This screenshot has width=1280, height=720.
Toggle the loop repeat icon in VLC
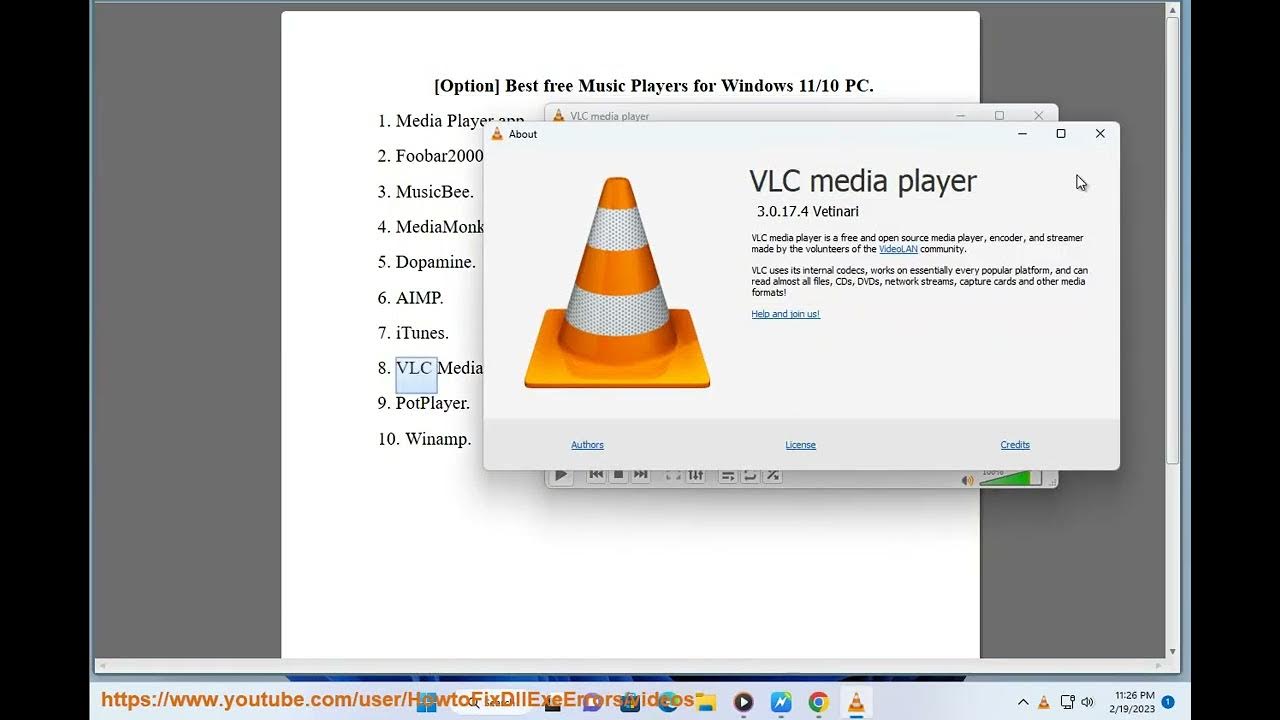coord(750,475)
